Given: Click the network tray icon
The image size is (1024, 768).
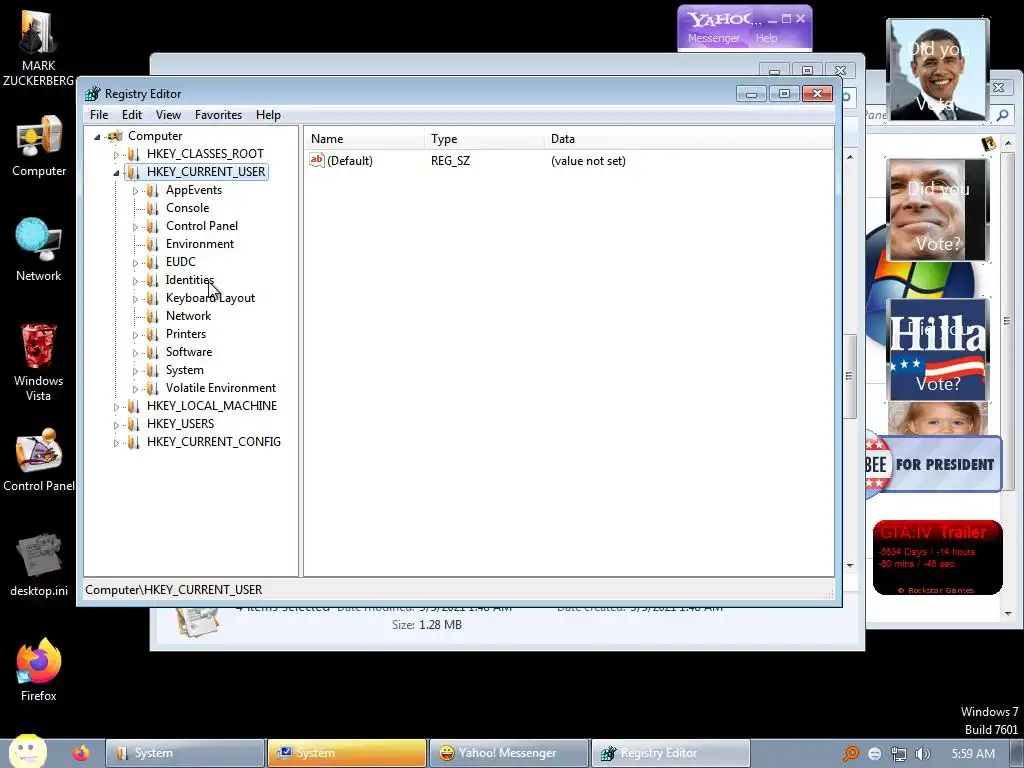Looking at the screenshot, I should tap(899, 754).
